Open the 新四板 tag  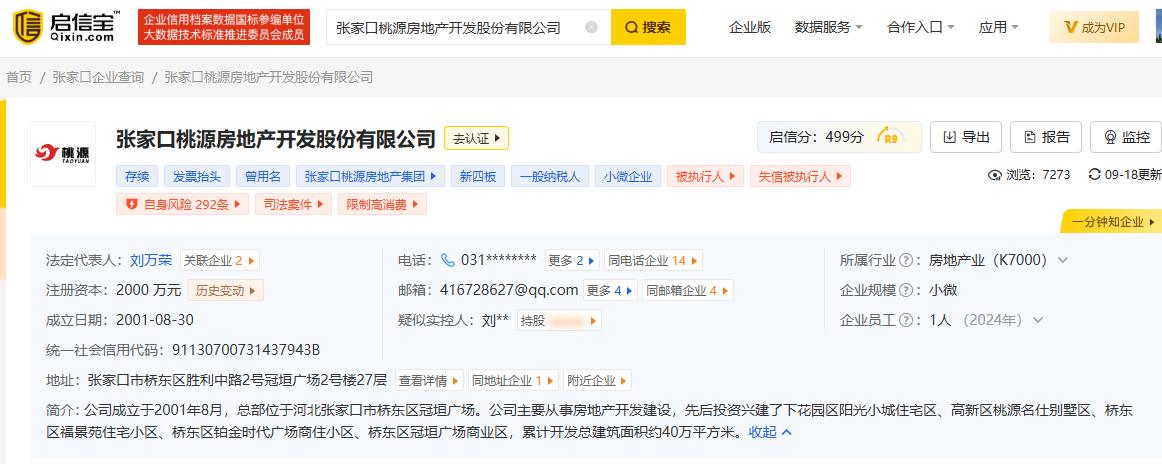(478, 176)
